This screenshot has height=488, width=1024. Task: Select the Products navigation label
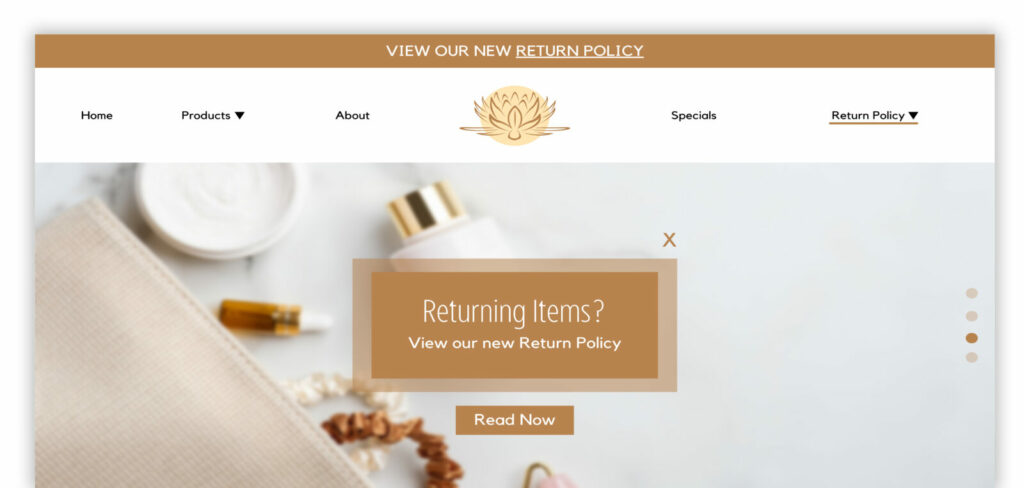click(206, 116)
